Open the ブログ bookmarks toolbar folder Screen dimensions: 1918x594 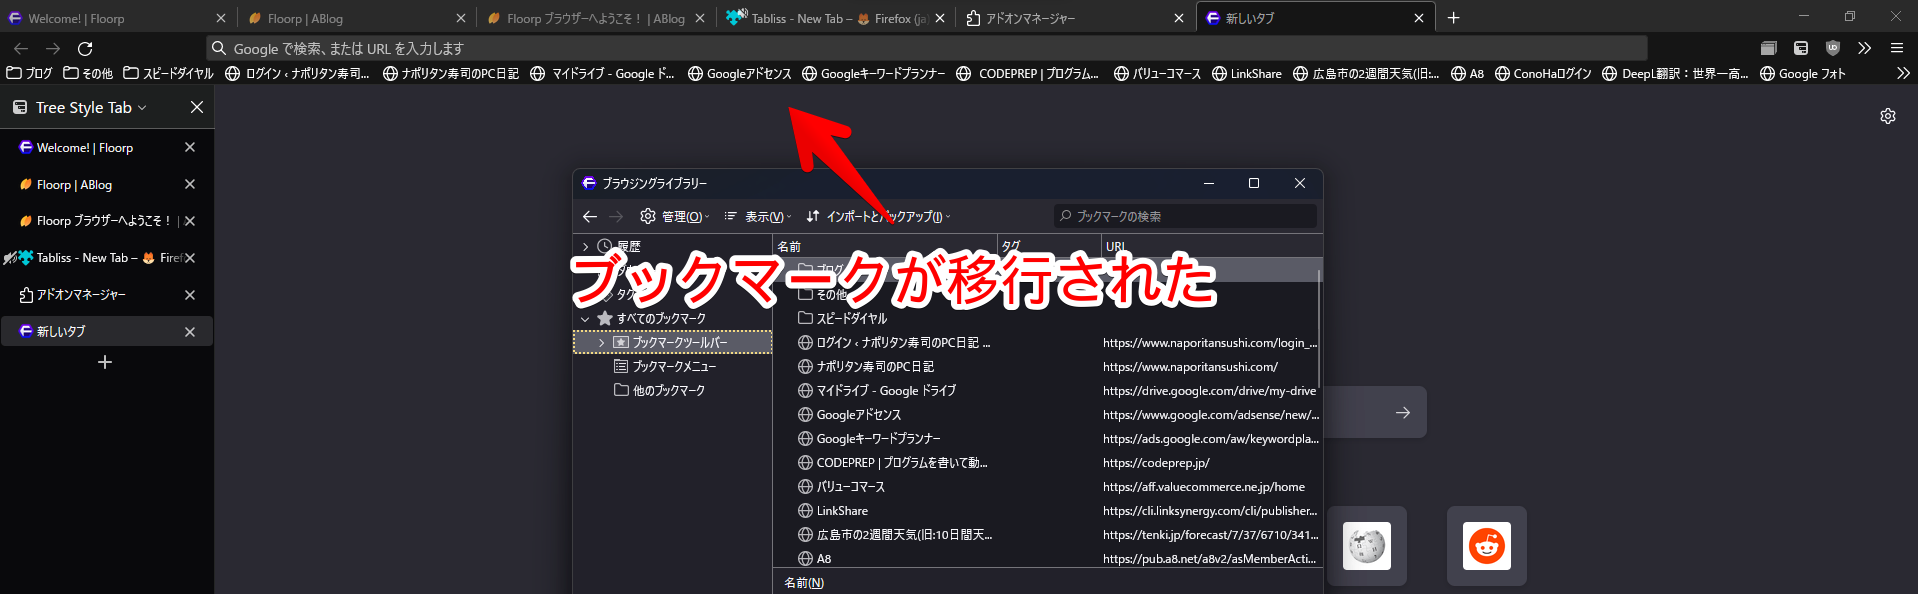(29, 73)
